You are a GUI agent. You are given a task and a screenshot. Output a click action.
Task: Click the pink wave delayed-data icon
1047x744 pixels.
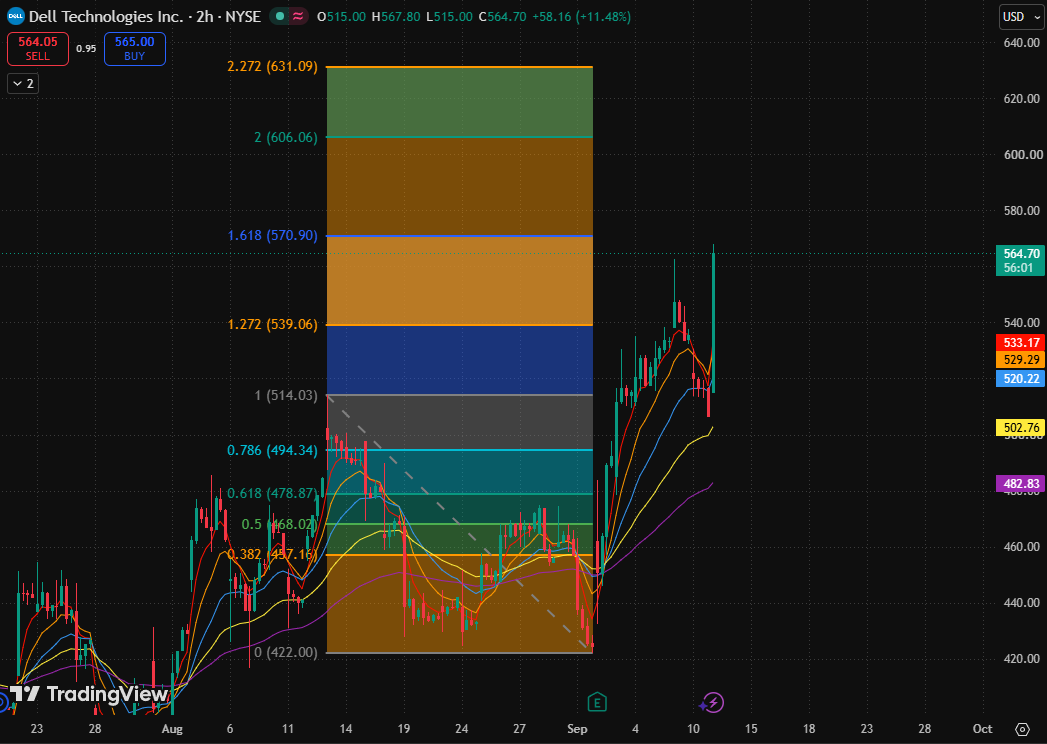[x=298, y=17]
